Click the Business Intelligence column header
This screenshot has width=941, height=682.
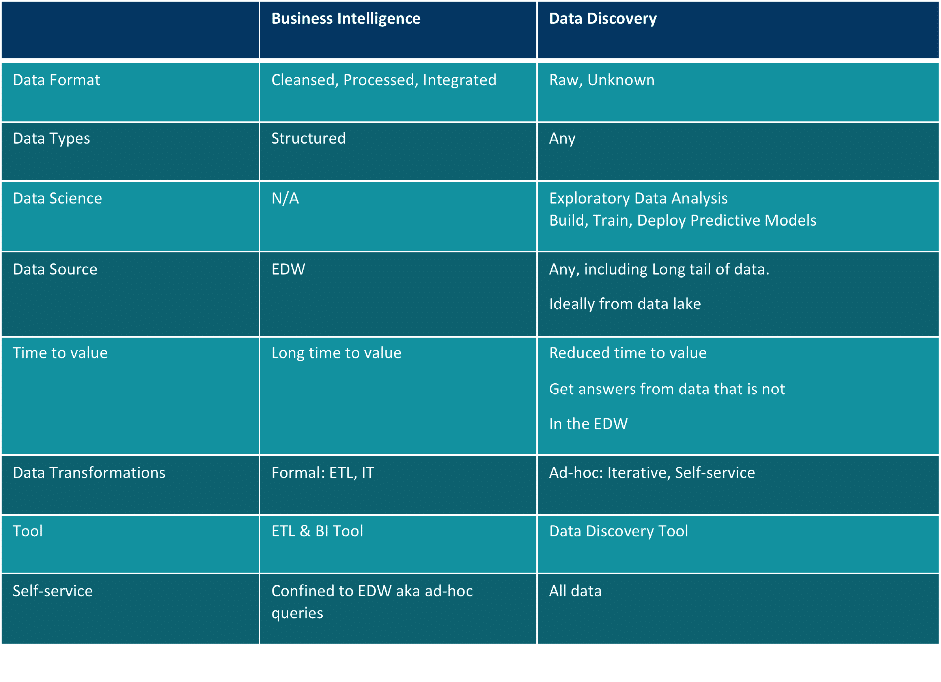pos(346,19)
